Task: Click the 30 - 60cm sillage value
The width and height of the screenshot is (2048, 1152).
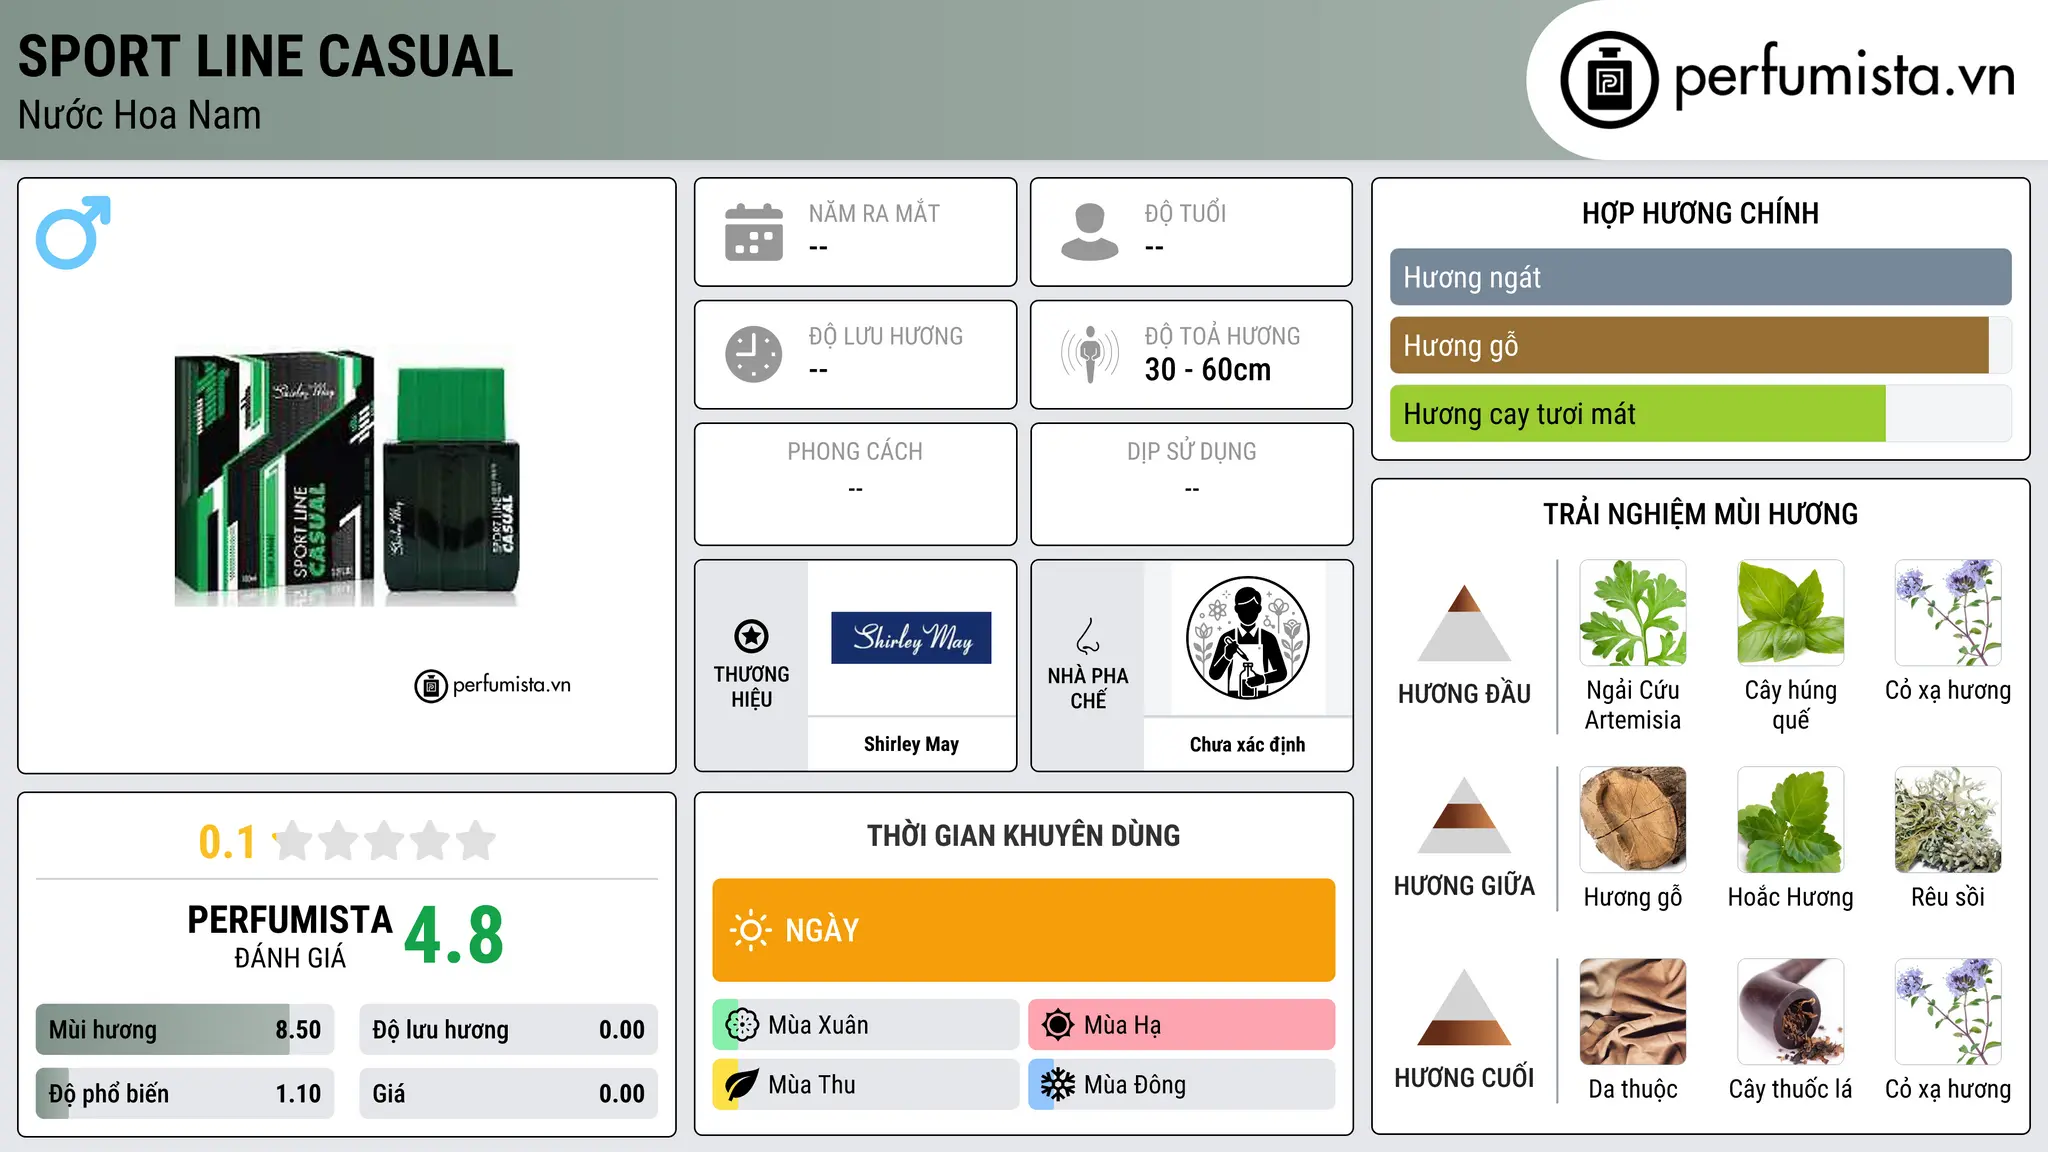Action: point(1208,369)
